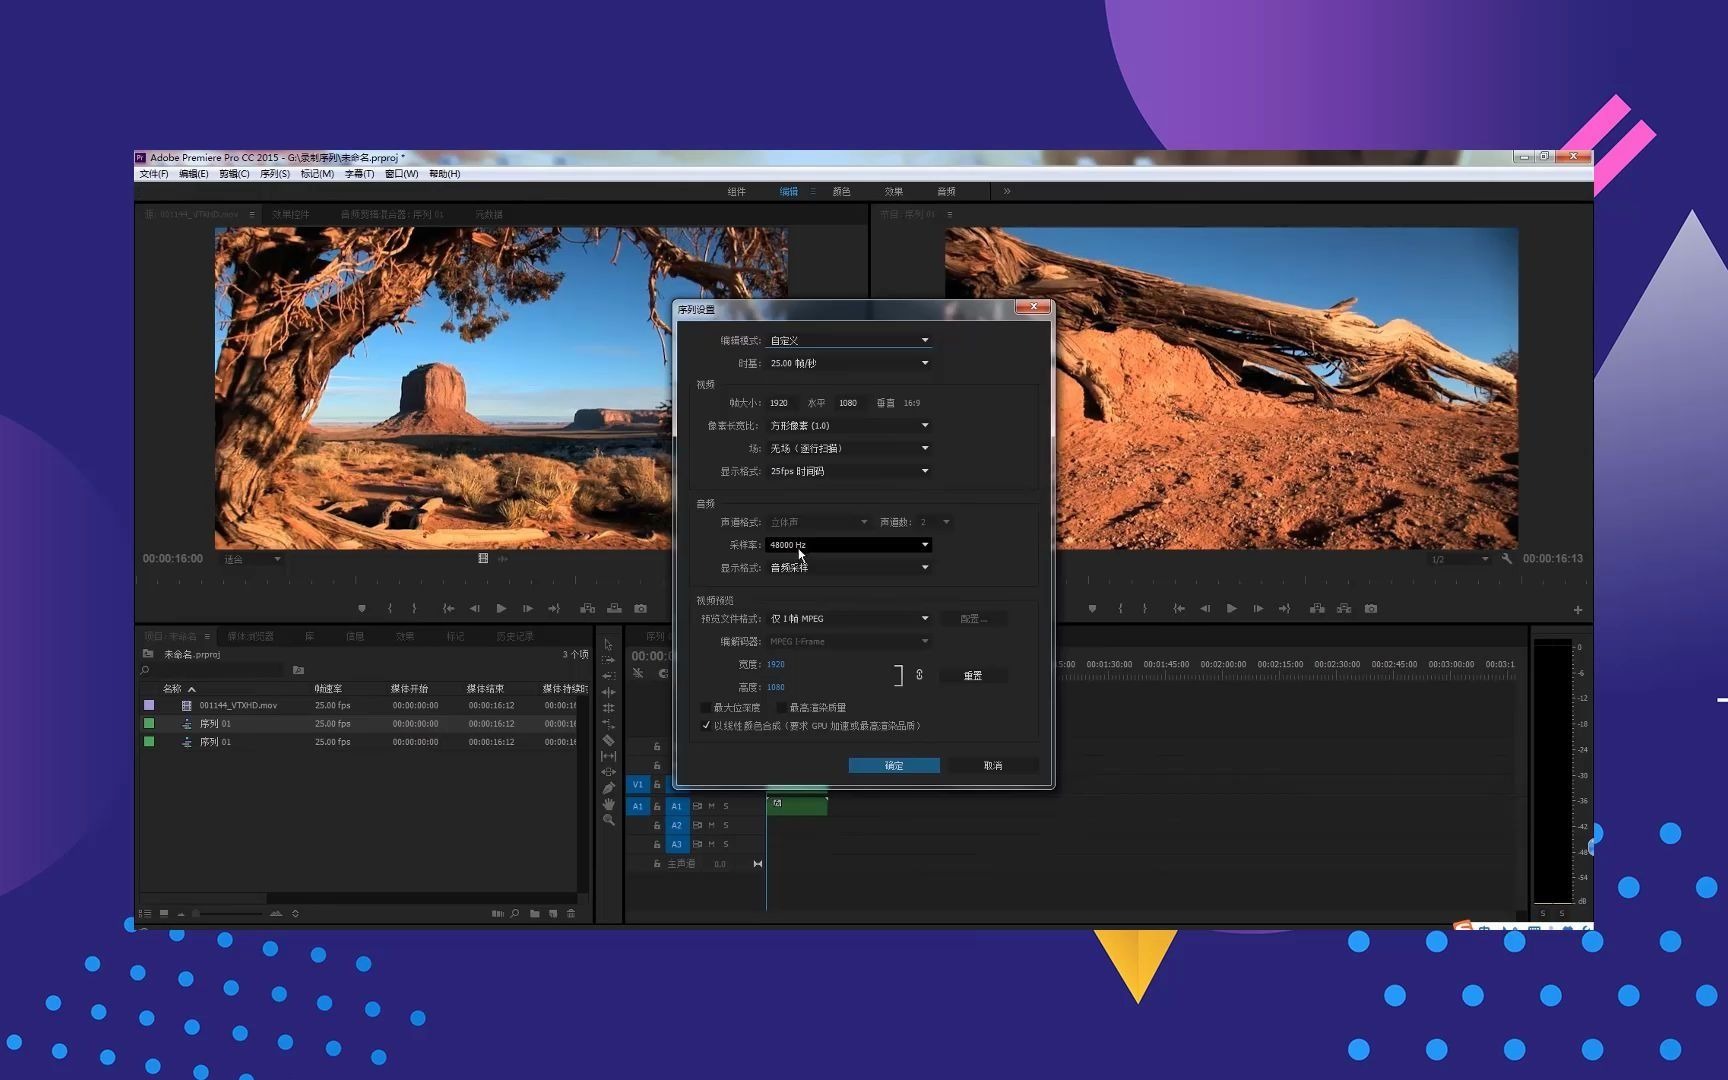Viewport: 1728px width, 1080px height.
Task: Open 像素长宽比 dropdown showing 方形像素
Action: [x=849, y=426]
